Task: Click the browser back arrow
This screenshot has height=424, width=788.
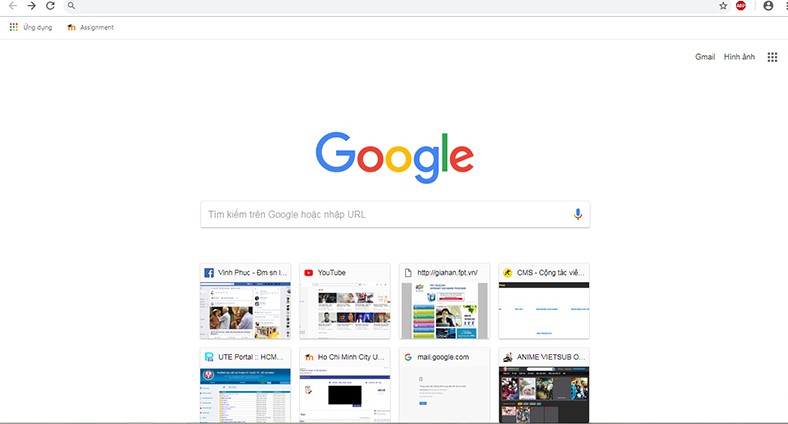Action: [x=13, y=6]
